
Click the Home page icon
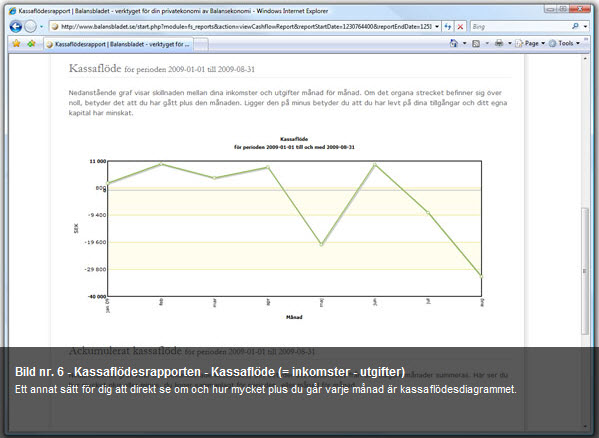point(454,44)
